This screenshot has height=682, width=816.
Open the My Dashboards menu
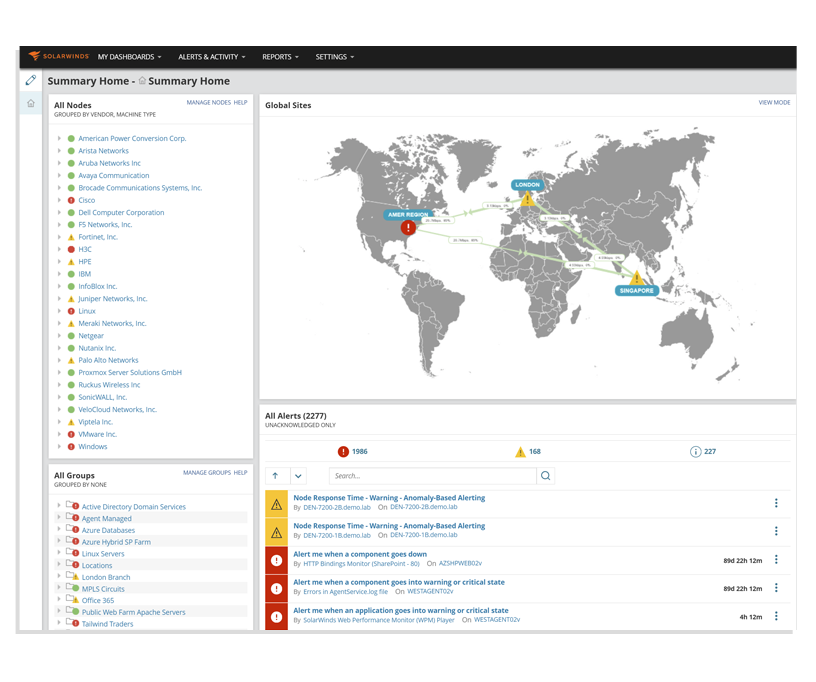[x=130, y=57]
